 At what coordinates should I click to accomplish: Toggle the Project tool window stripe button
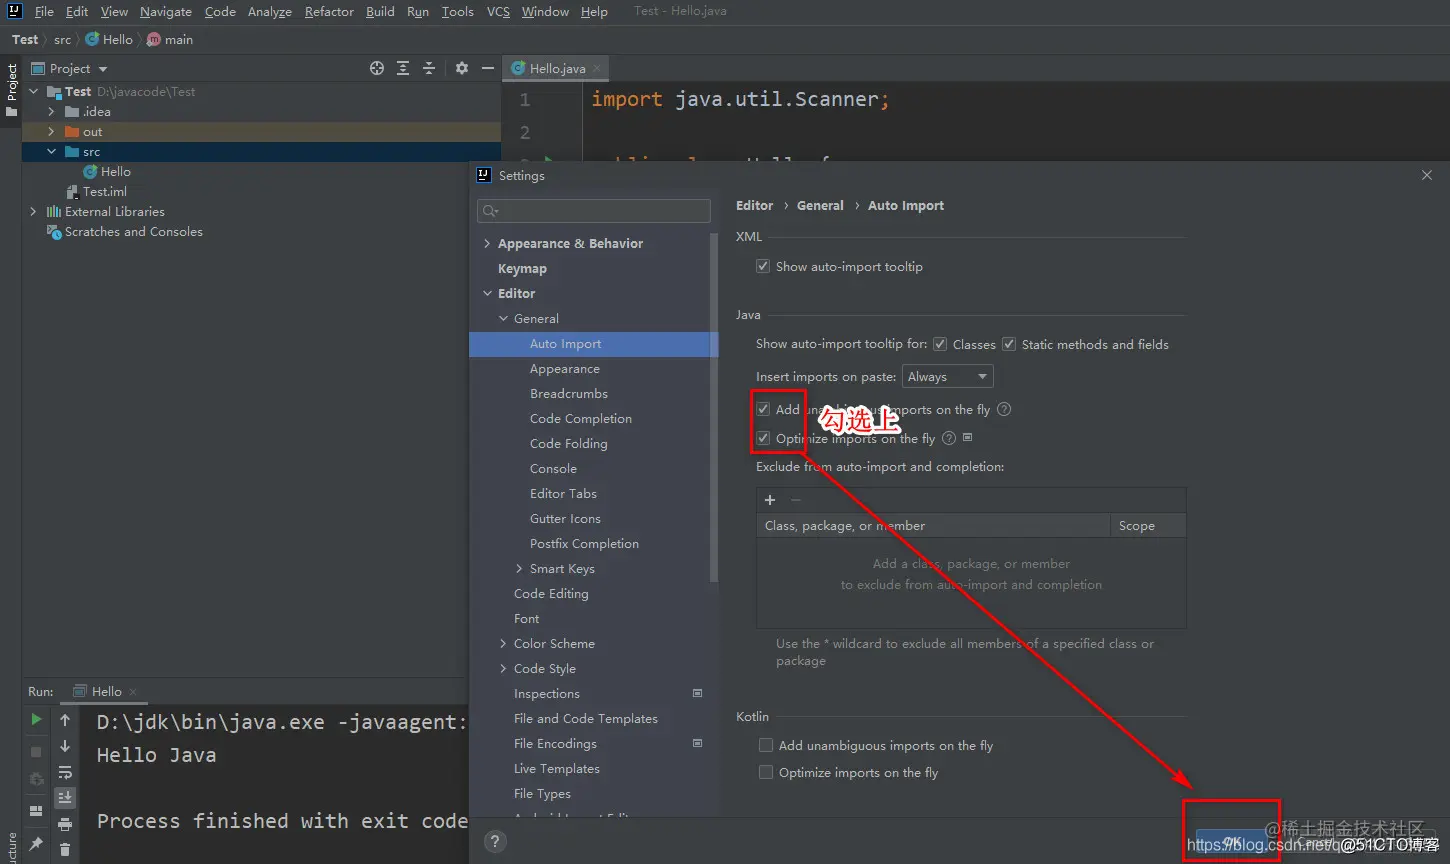pos(11,90)
